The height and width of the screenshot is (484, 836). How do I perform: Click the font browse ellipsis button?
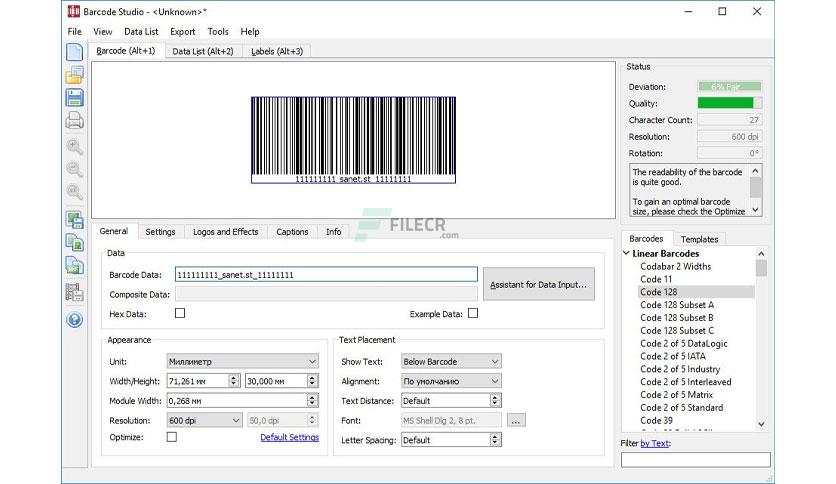coord(516,421)
